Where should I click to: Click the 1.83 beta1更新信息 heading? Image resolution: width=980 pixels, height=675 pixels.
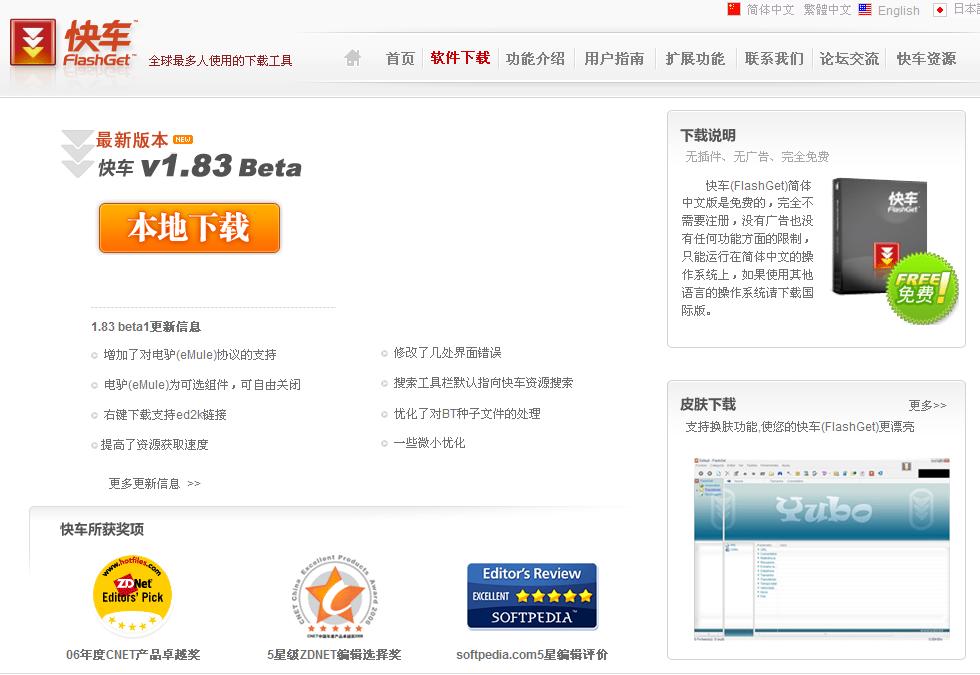[146, 327]
